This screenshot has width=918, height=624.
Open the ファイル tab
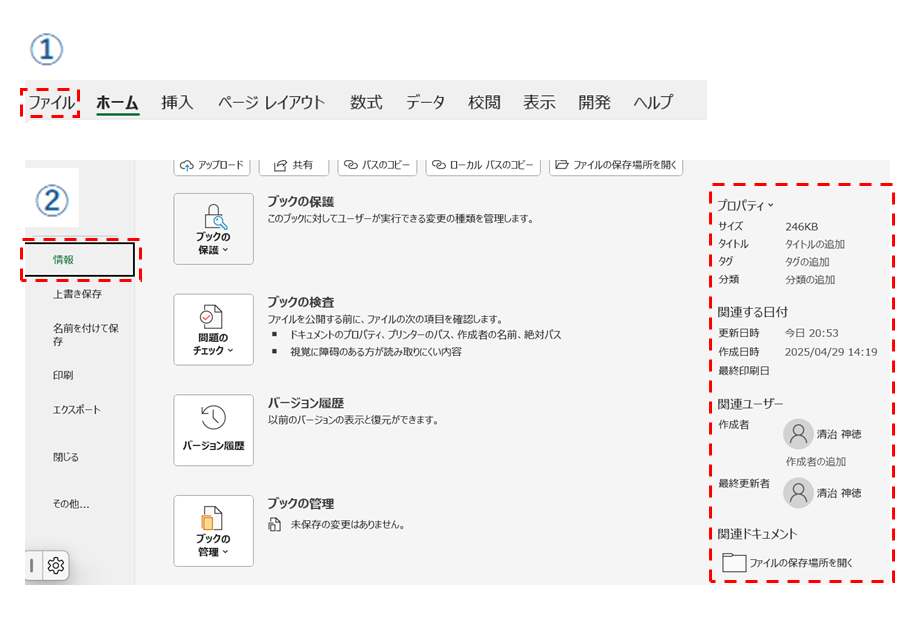[x=51, y=102]
